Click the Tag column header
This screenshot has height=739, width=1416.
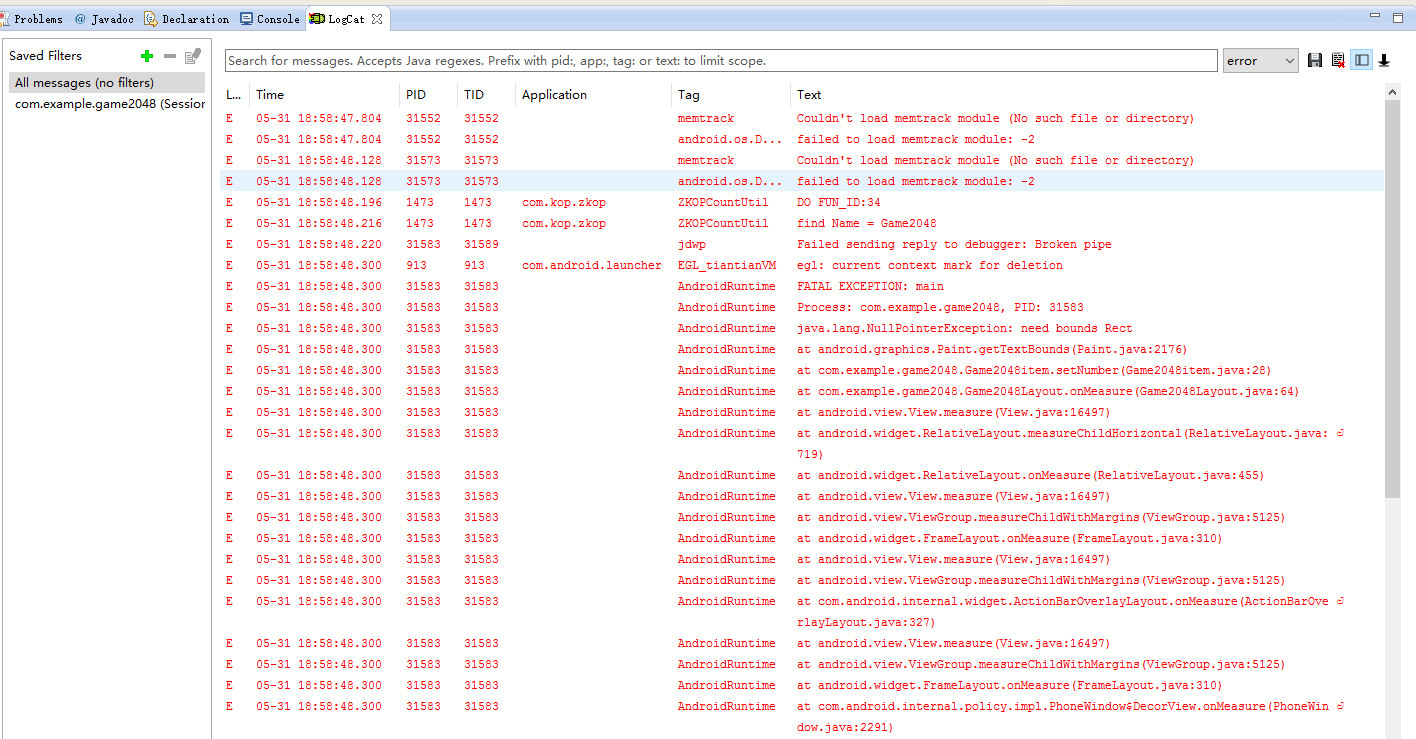tap(731, 95)
